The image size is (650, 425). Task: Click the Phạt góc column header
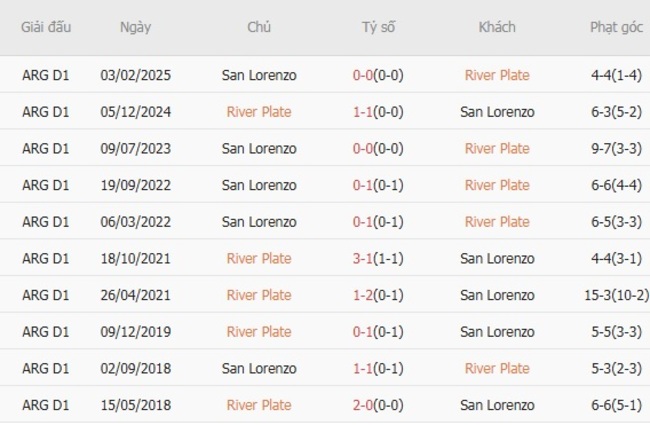tap(616, 27)
